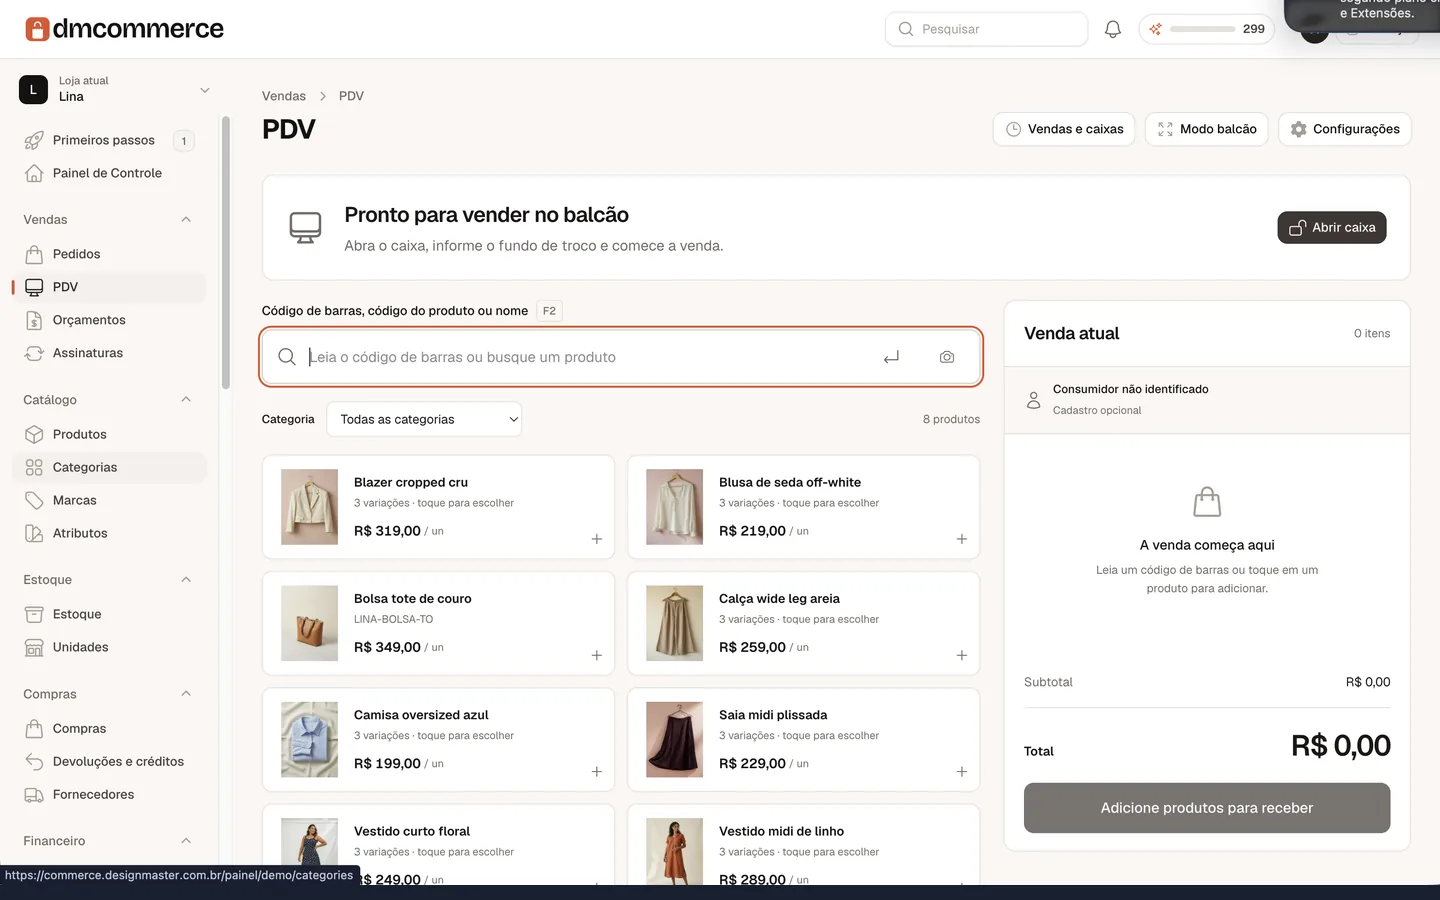The width and height of the screenshot is (1440, 900).
Task: Add Blusa de seda off-white with plus
Action: tap(962, 539)
